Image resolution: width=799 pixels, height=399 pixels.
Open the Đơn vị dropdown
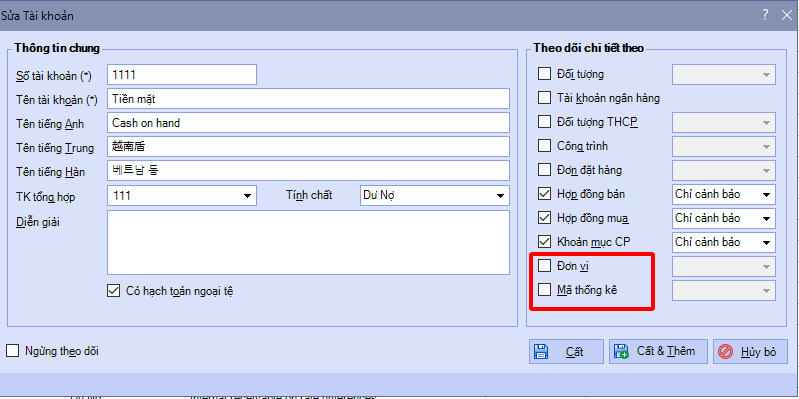(724, 266)
